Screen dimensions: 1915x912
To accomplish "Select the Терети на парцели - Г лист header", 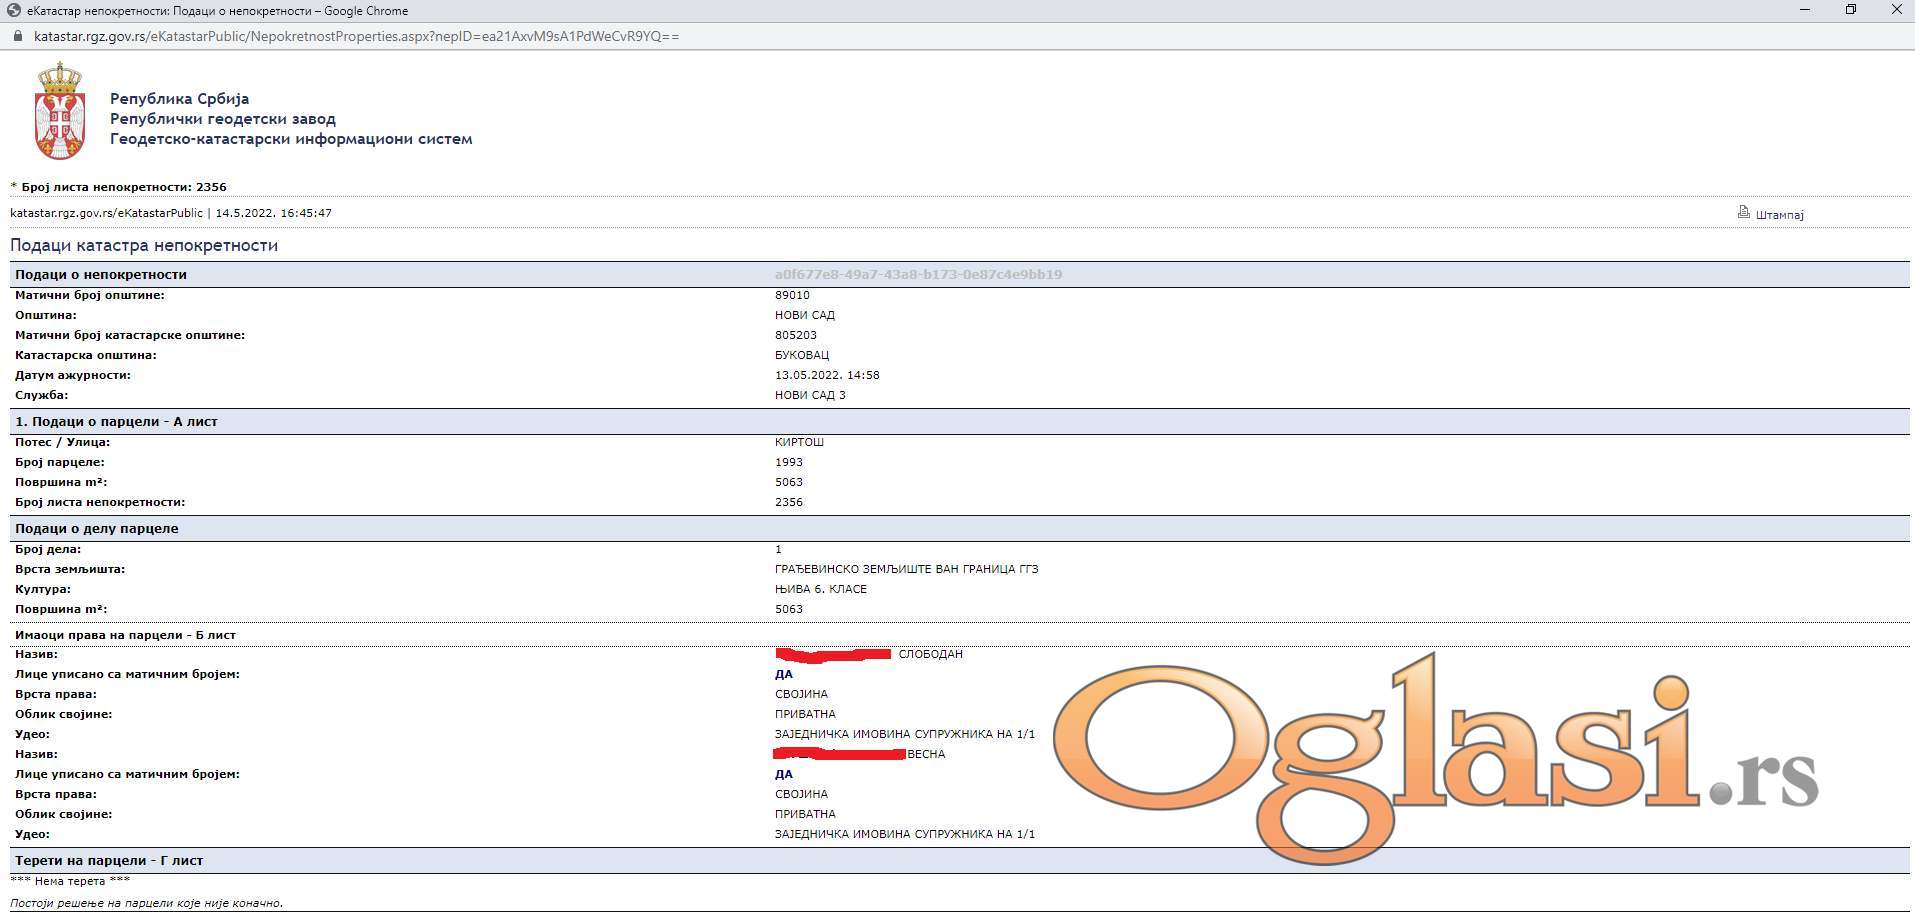I will point(109,860).
